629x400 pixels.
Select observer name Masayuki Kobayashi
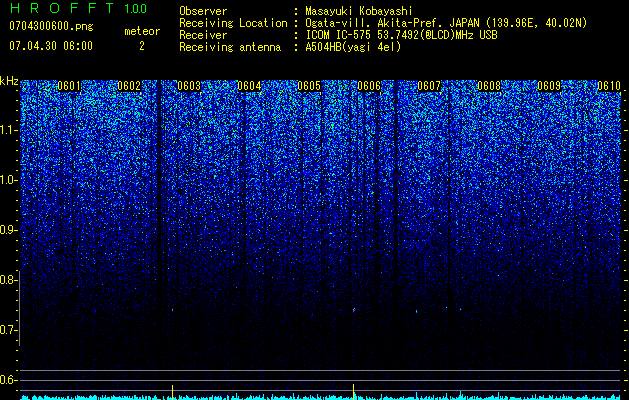(x=359, y=11)
